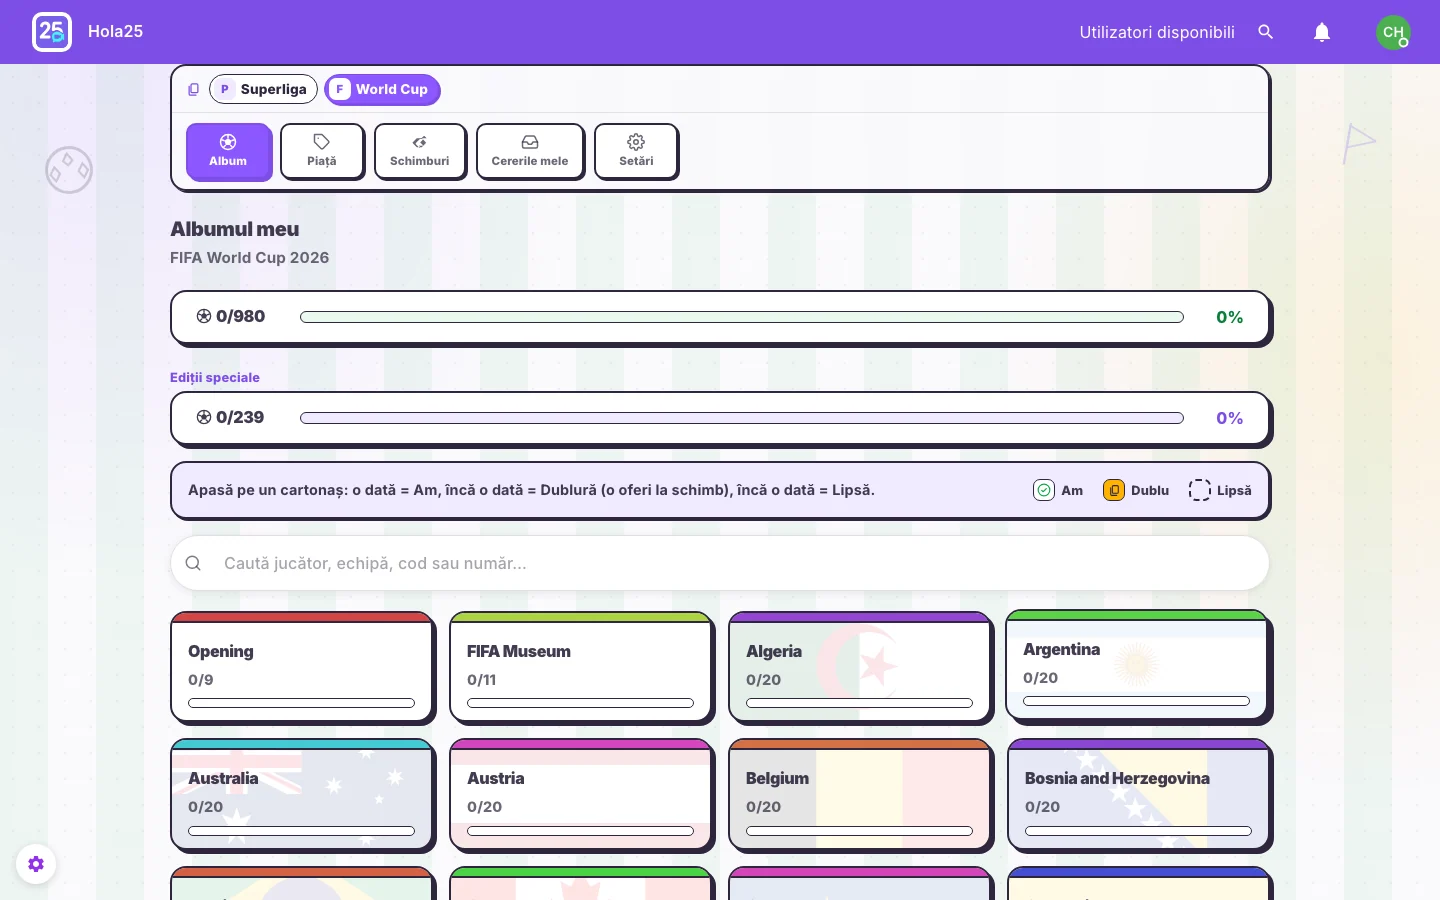
Task: Click Utilizatori disponibili link
Action: 1157,32
